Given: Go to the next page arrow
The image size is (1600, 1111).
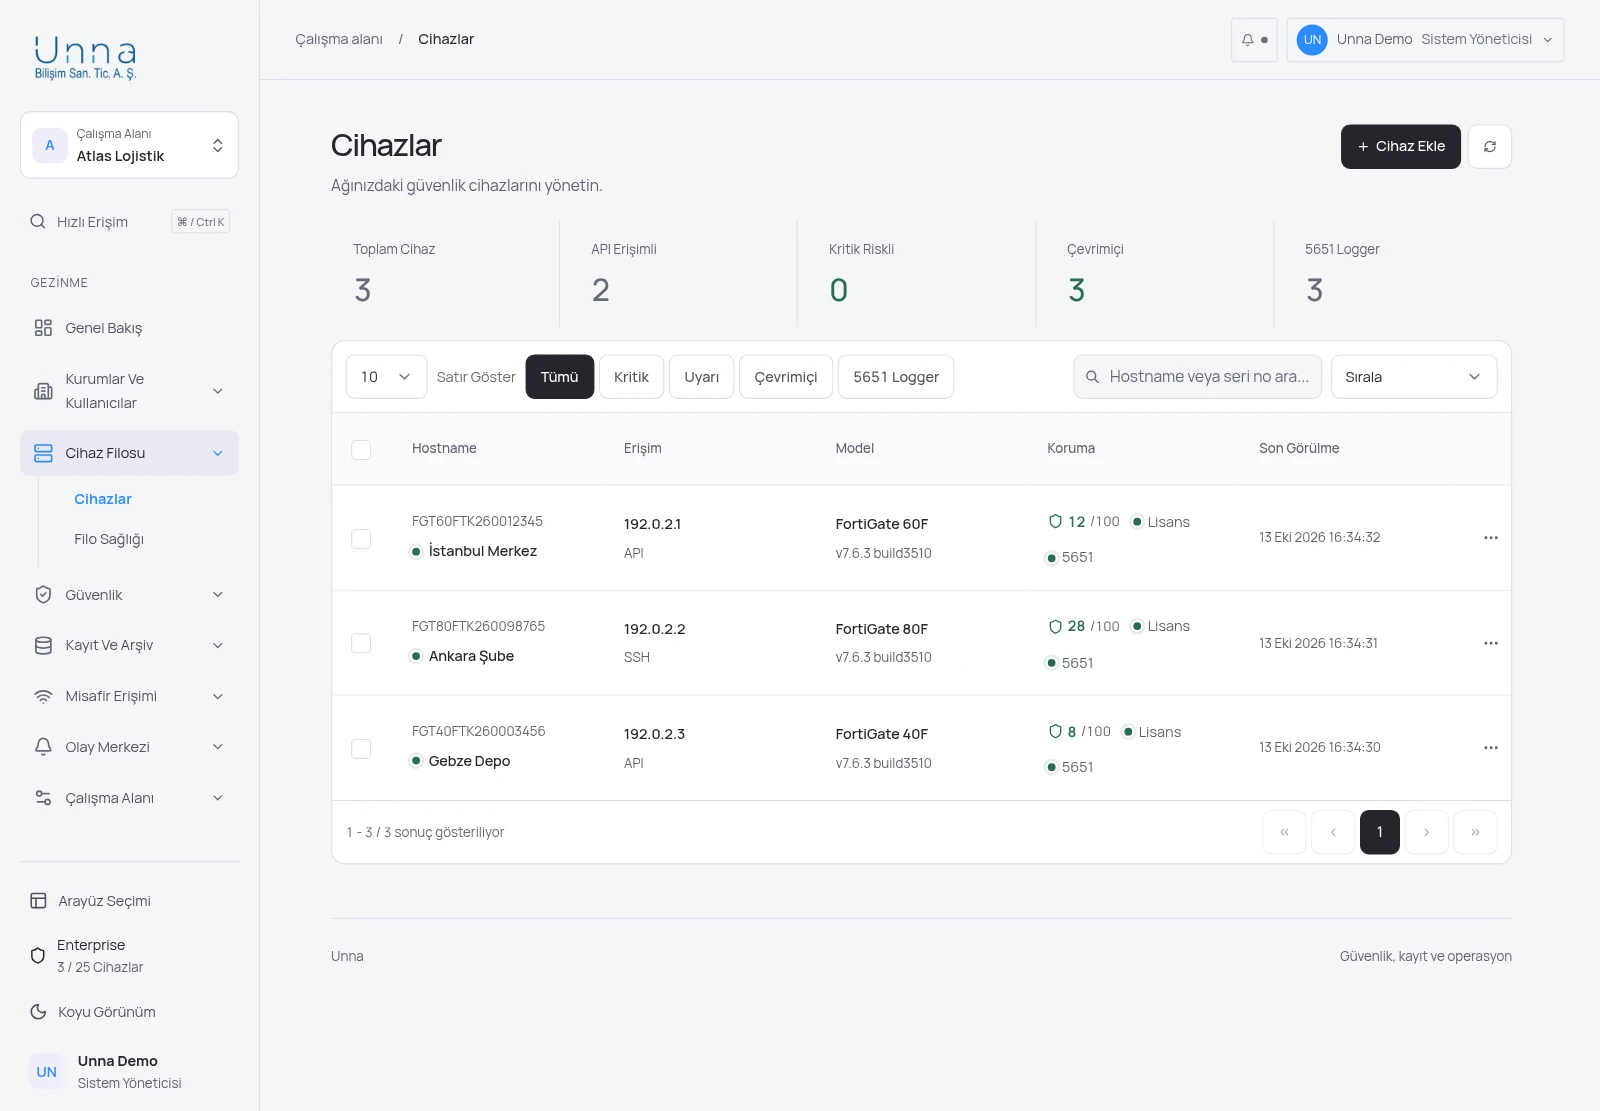Looking at the screenshot, I should coord(1427,832).
